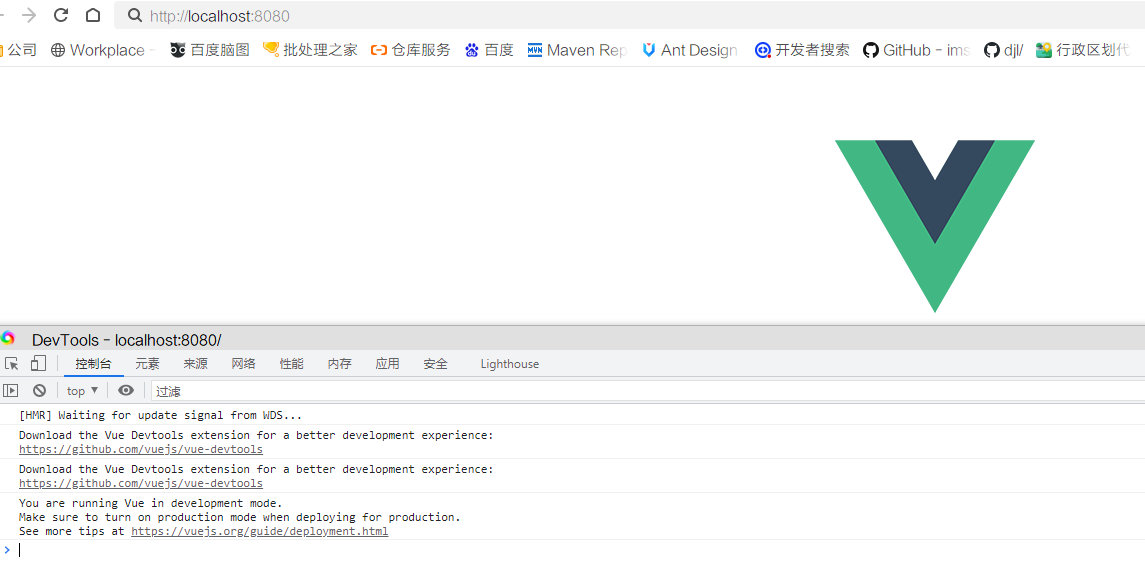Click the HMR waiting for WDS message

(x=161, y=416)
